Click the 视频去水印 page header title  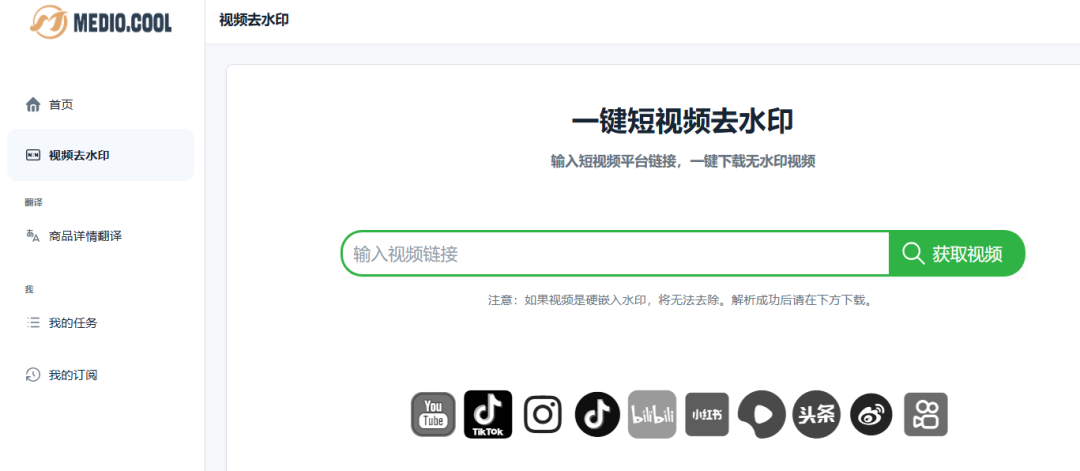[254, 20]
